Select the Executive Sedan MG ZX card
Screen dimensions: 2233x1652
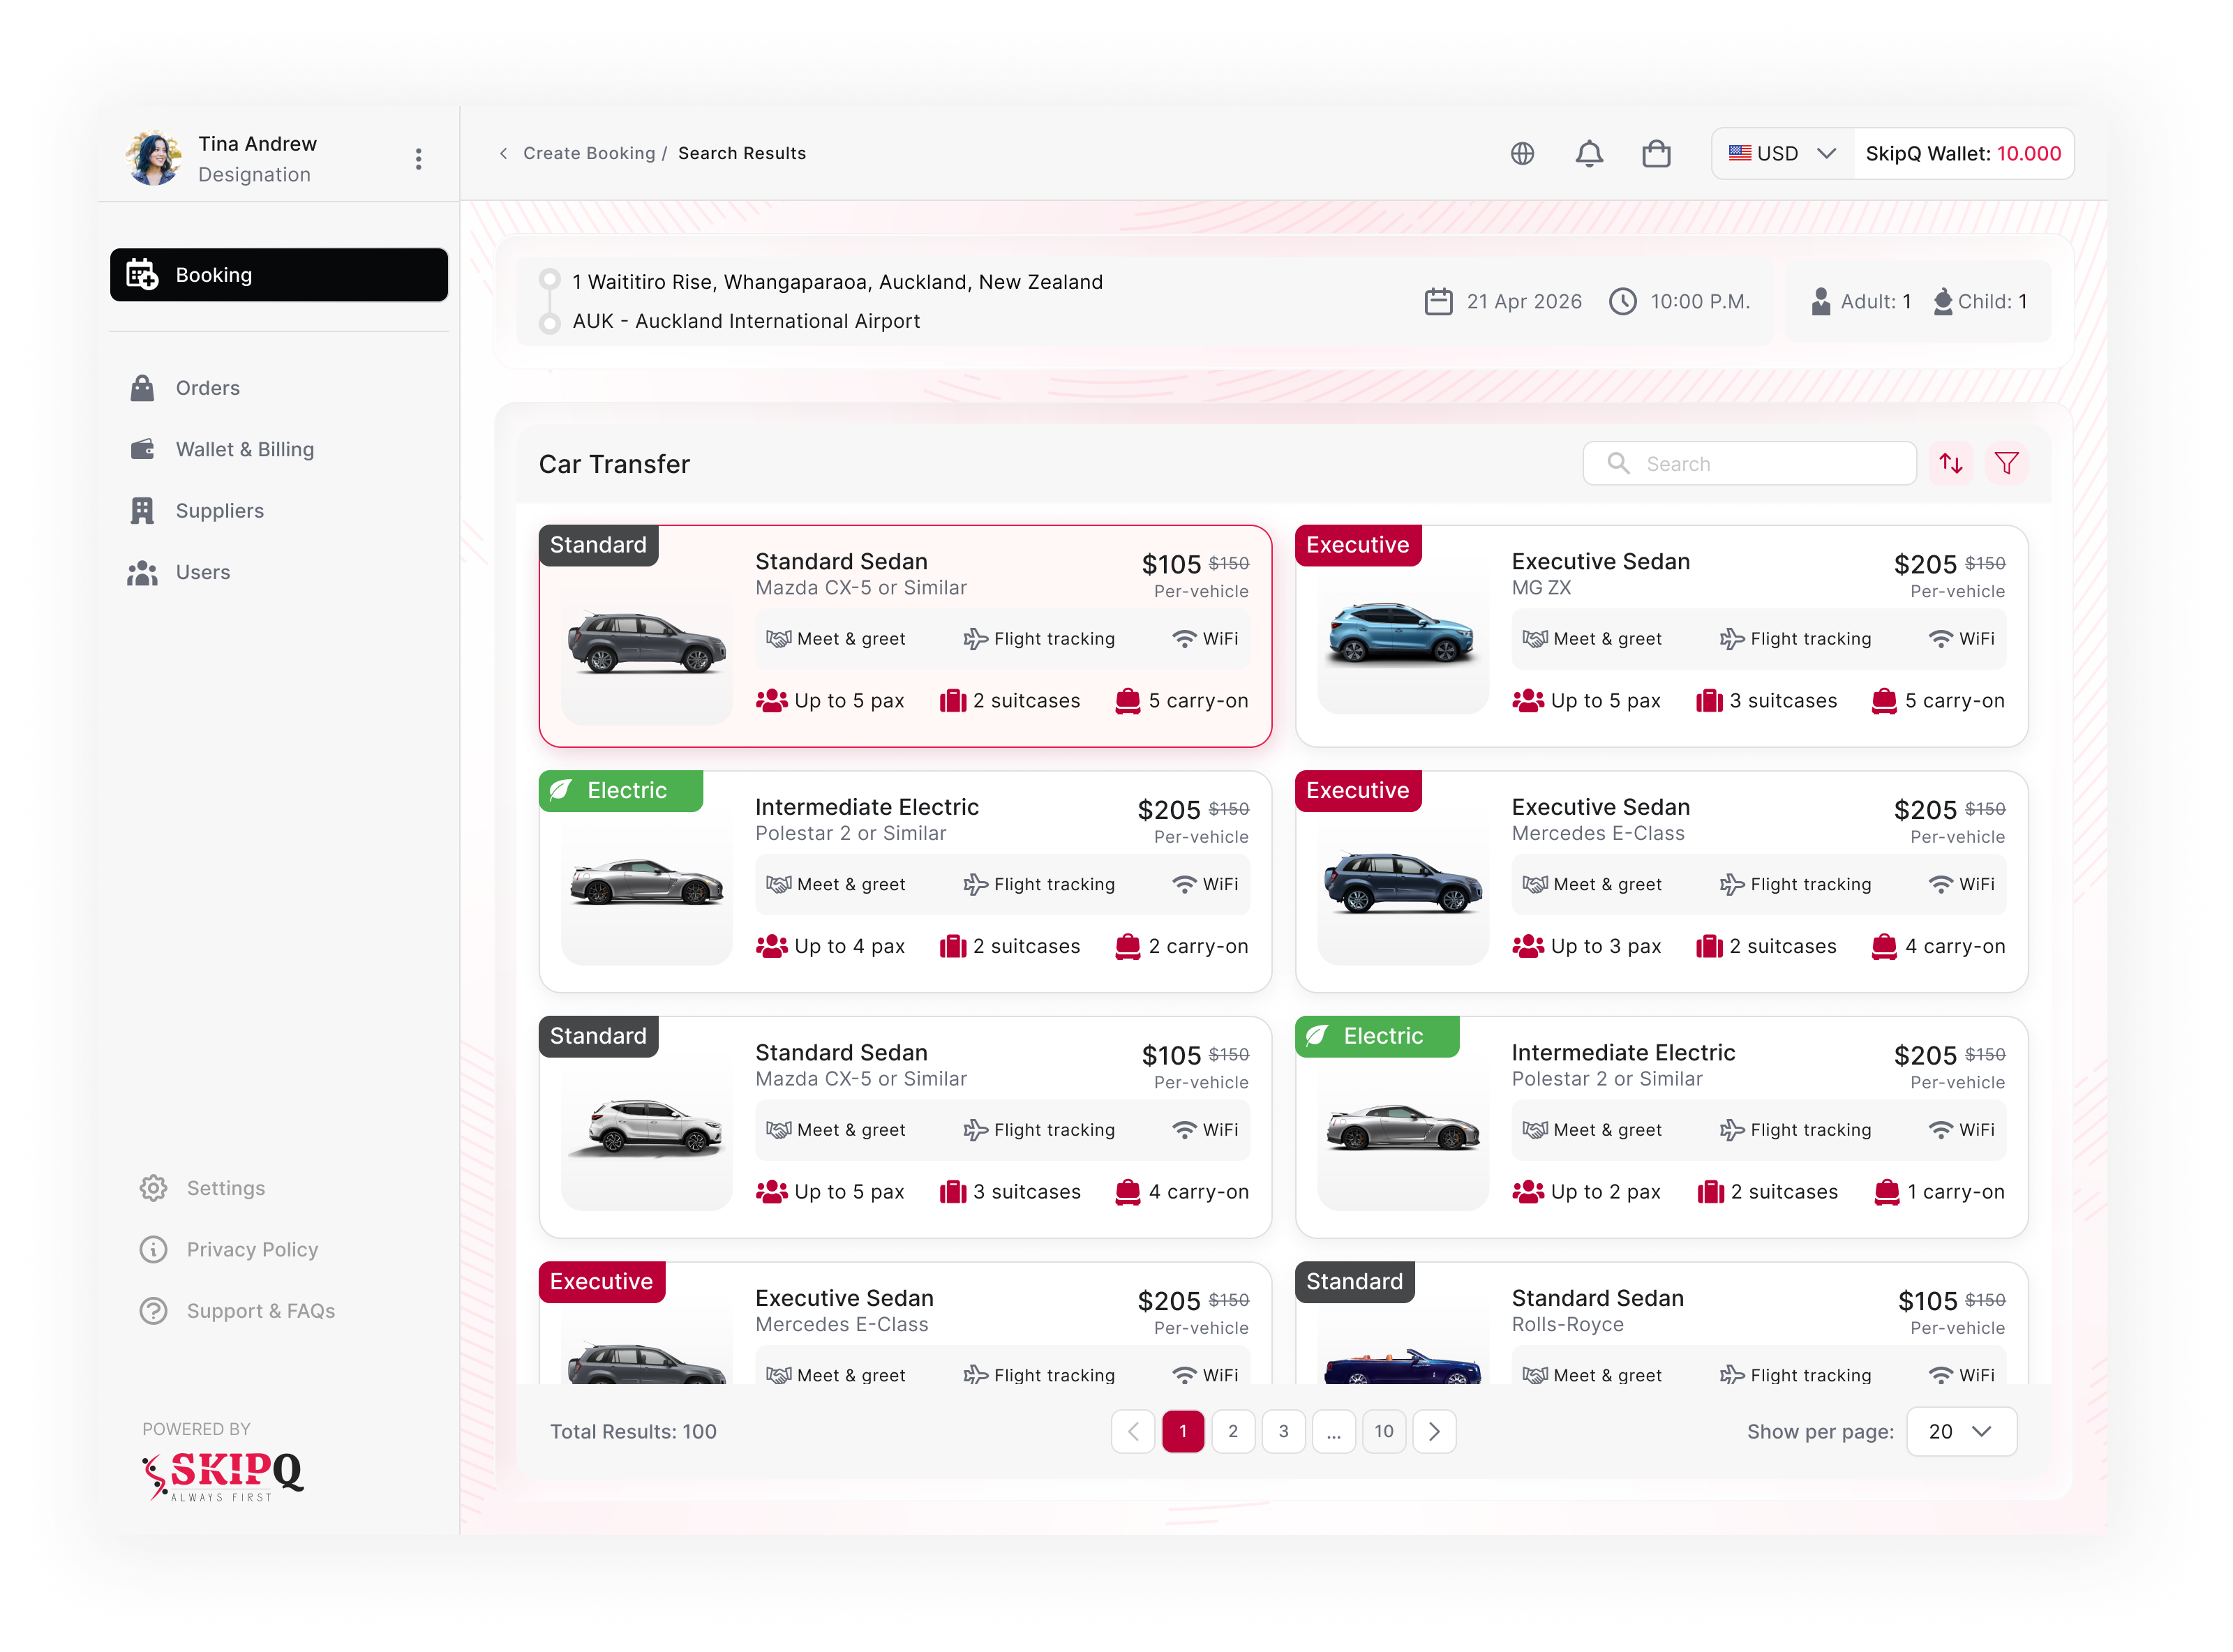coord(1661,636)
